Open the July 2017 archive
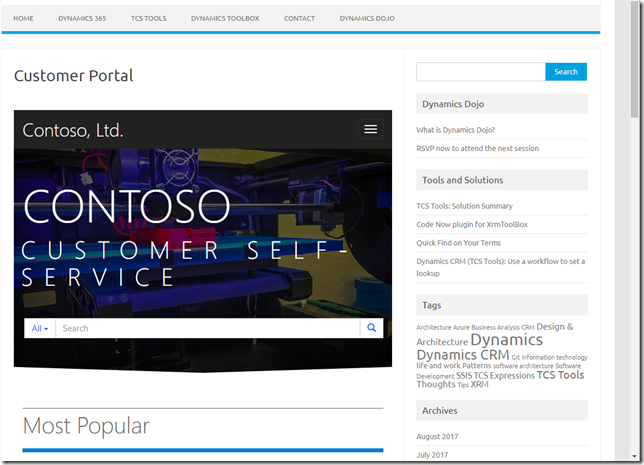Viewport: 644px width, 465px height. pyautogui.click(x=432, y=455)
